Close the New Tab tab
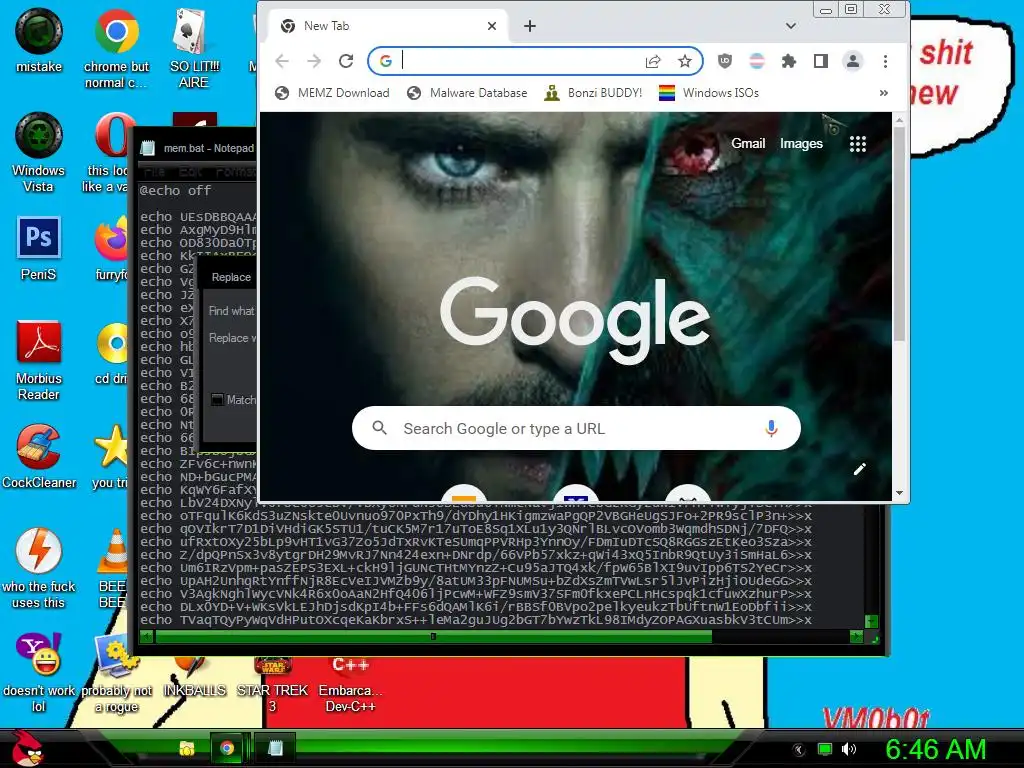This screenshot has width=1024, height=768. (492, 26)
